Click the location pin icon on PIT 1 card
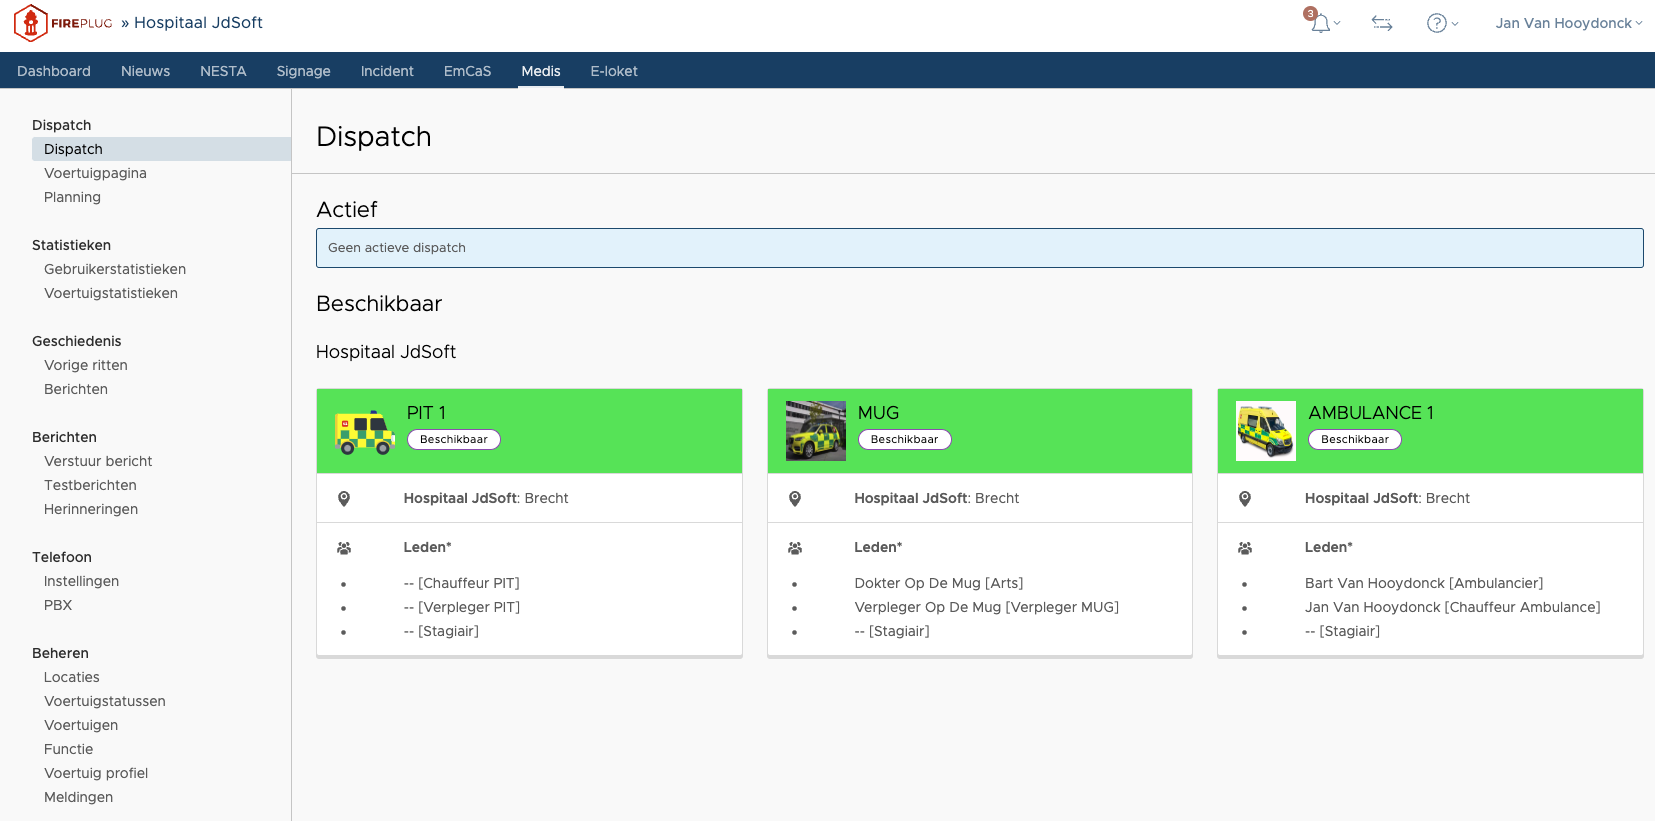1655x821 pixels. click(344, 499)
